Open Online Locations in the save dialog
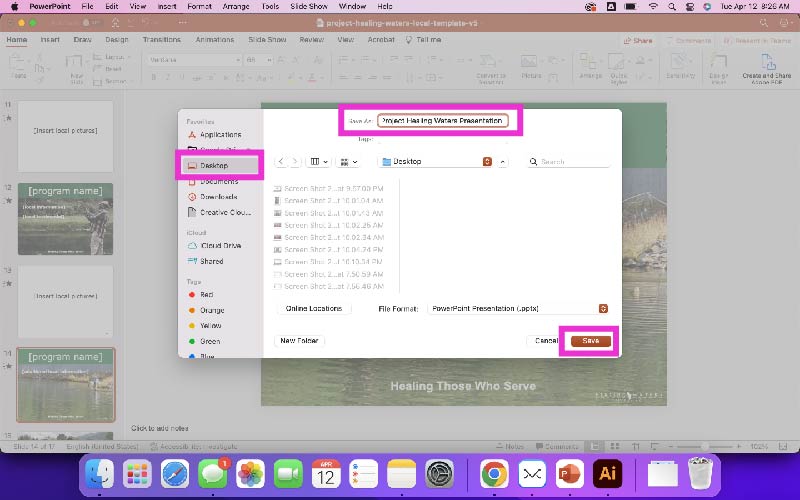Image resolution: width=800 pixels, height=500 pixels. click(x=313, y=309)
